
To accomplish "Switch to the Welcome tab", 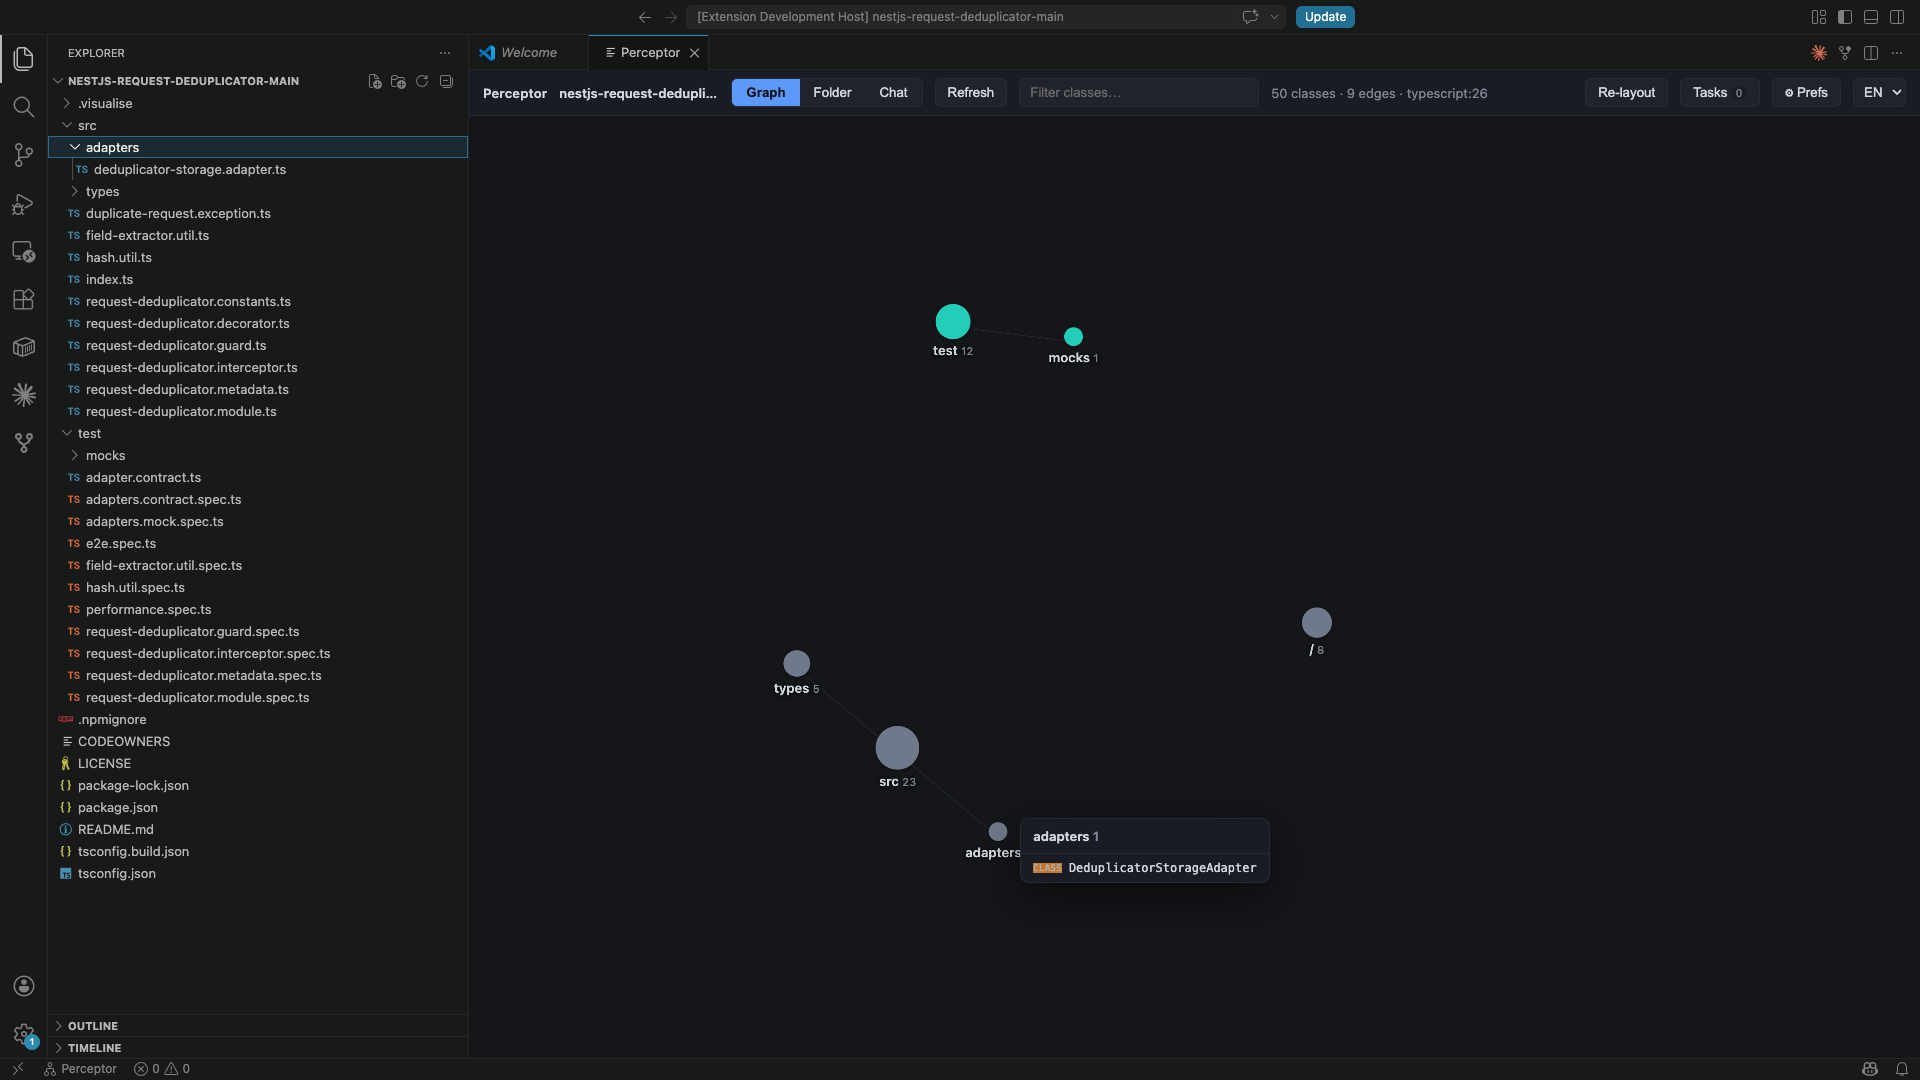I will point(528,53).
